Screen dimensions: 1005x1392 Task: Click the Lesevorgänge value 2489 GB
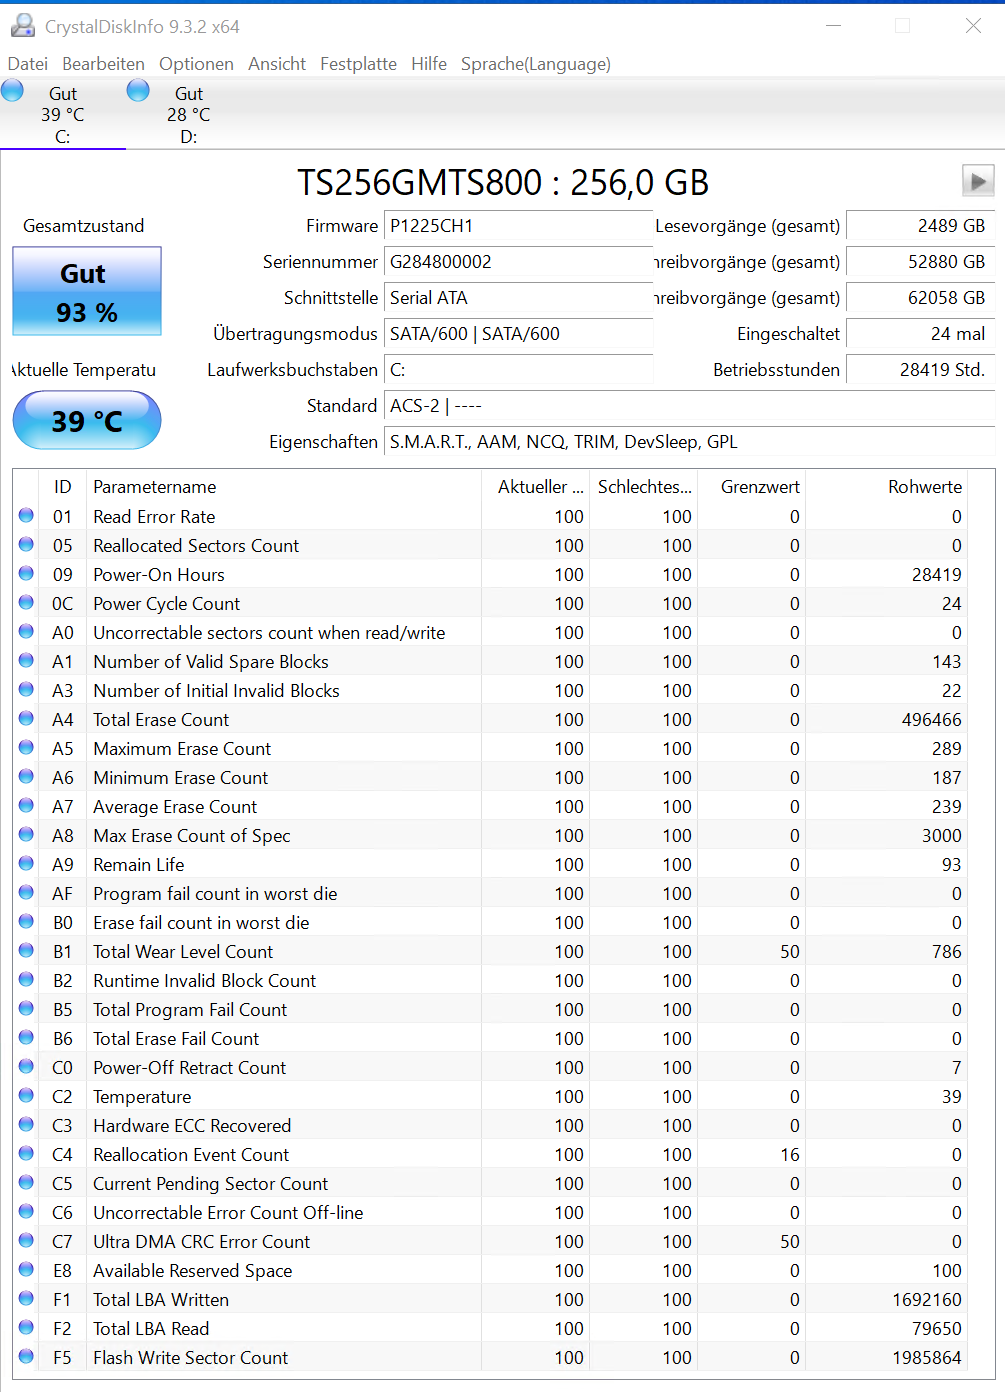pyautogui.click(x=920, y=226)
